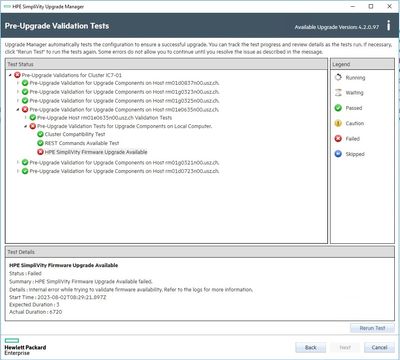Click the Cancel button
Image resolution: width=400 pixels, height=360 pixels.
[x=379, y=348]
